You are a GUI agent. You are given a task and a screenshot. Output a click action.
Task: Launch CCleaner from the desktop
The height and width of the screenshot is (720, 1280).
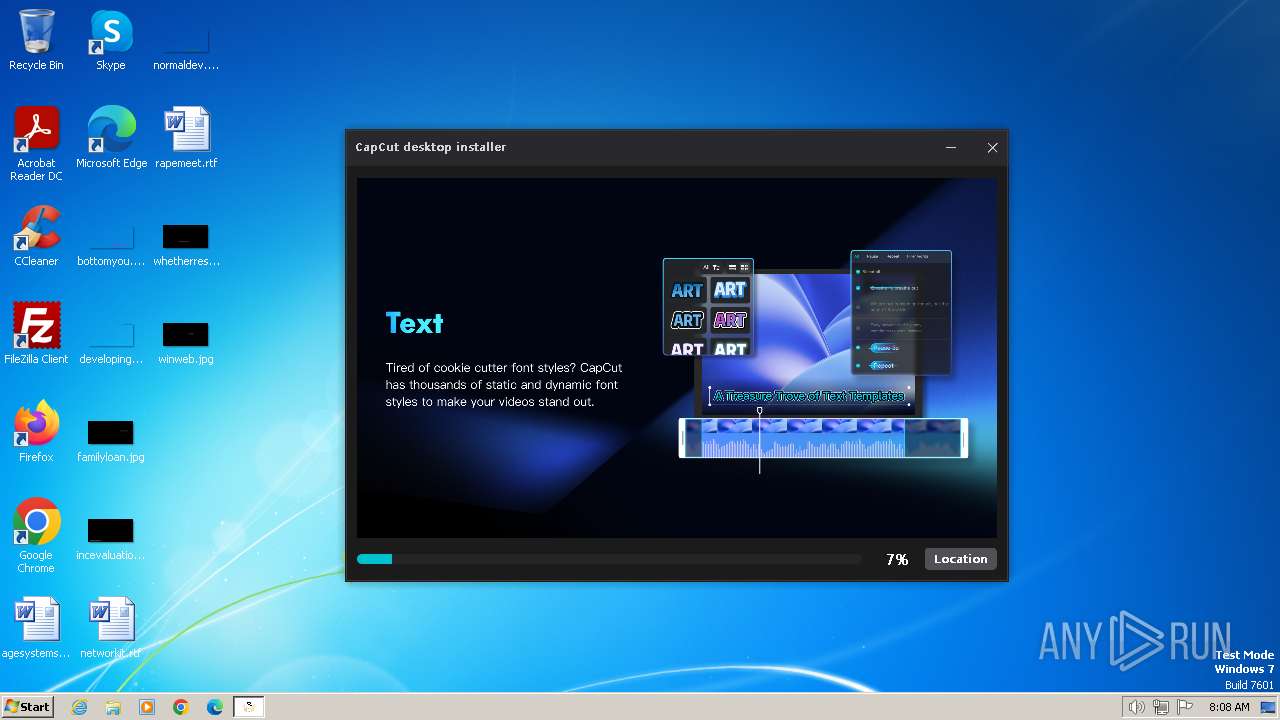[36, 236]
